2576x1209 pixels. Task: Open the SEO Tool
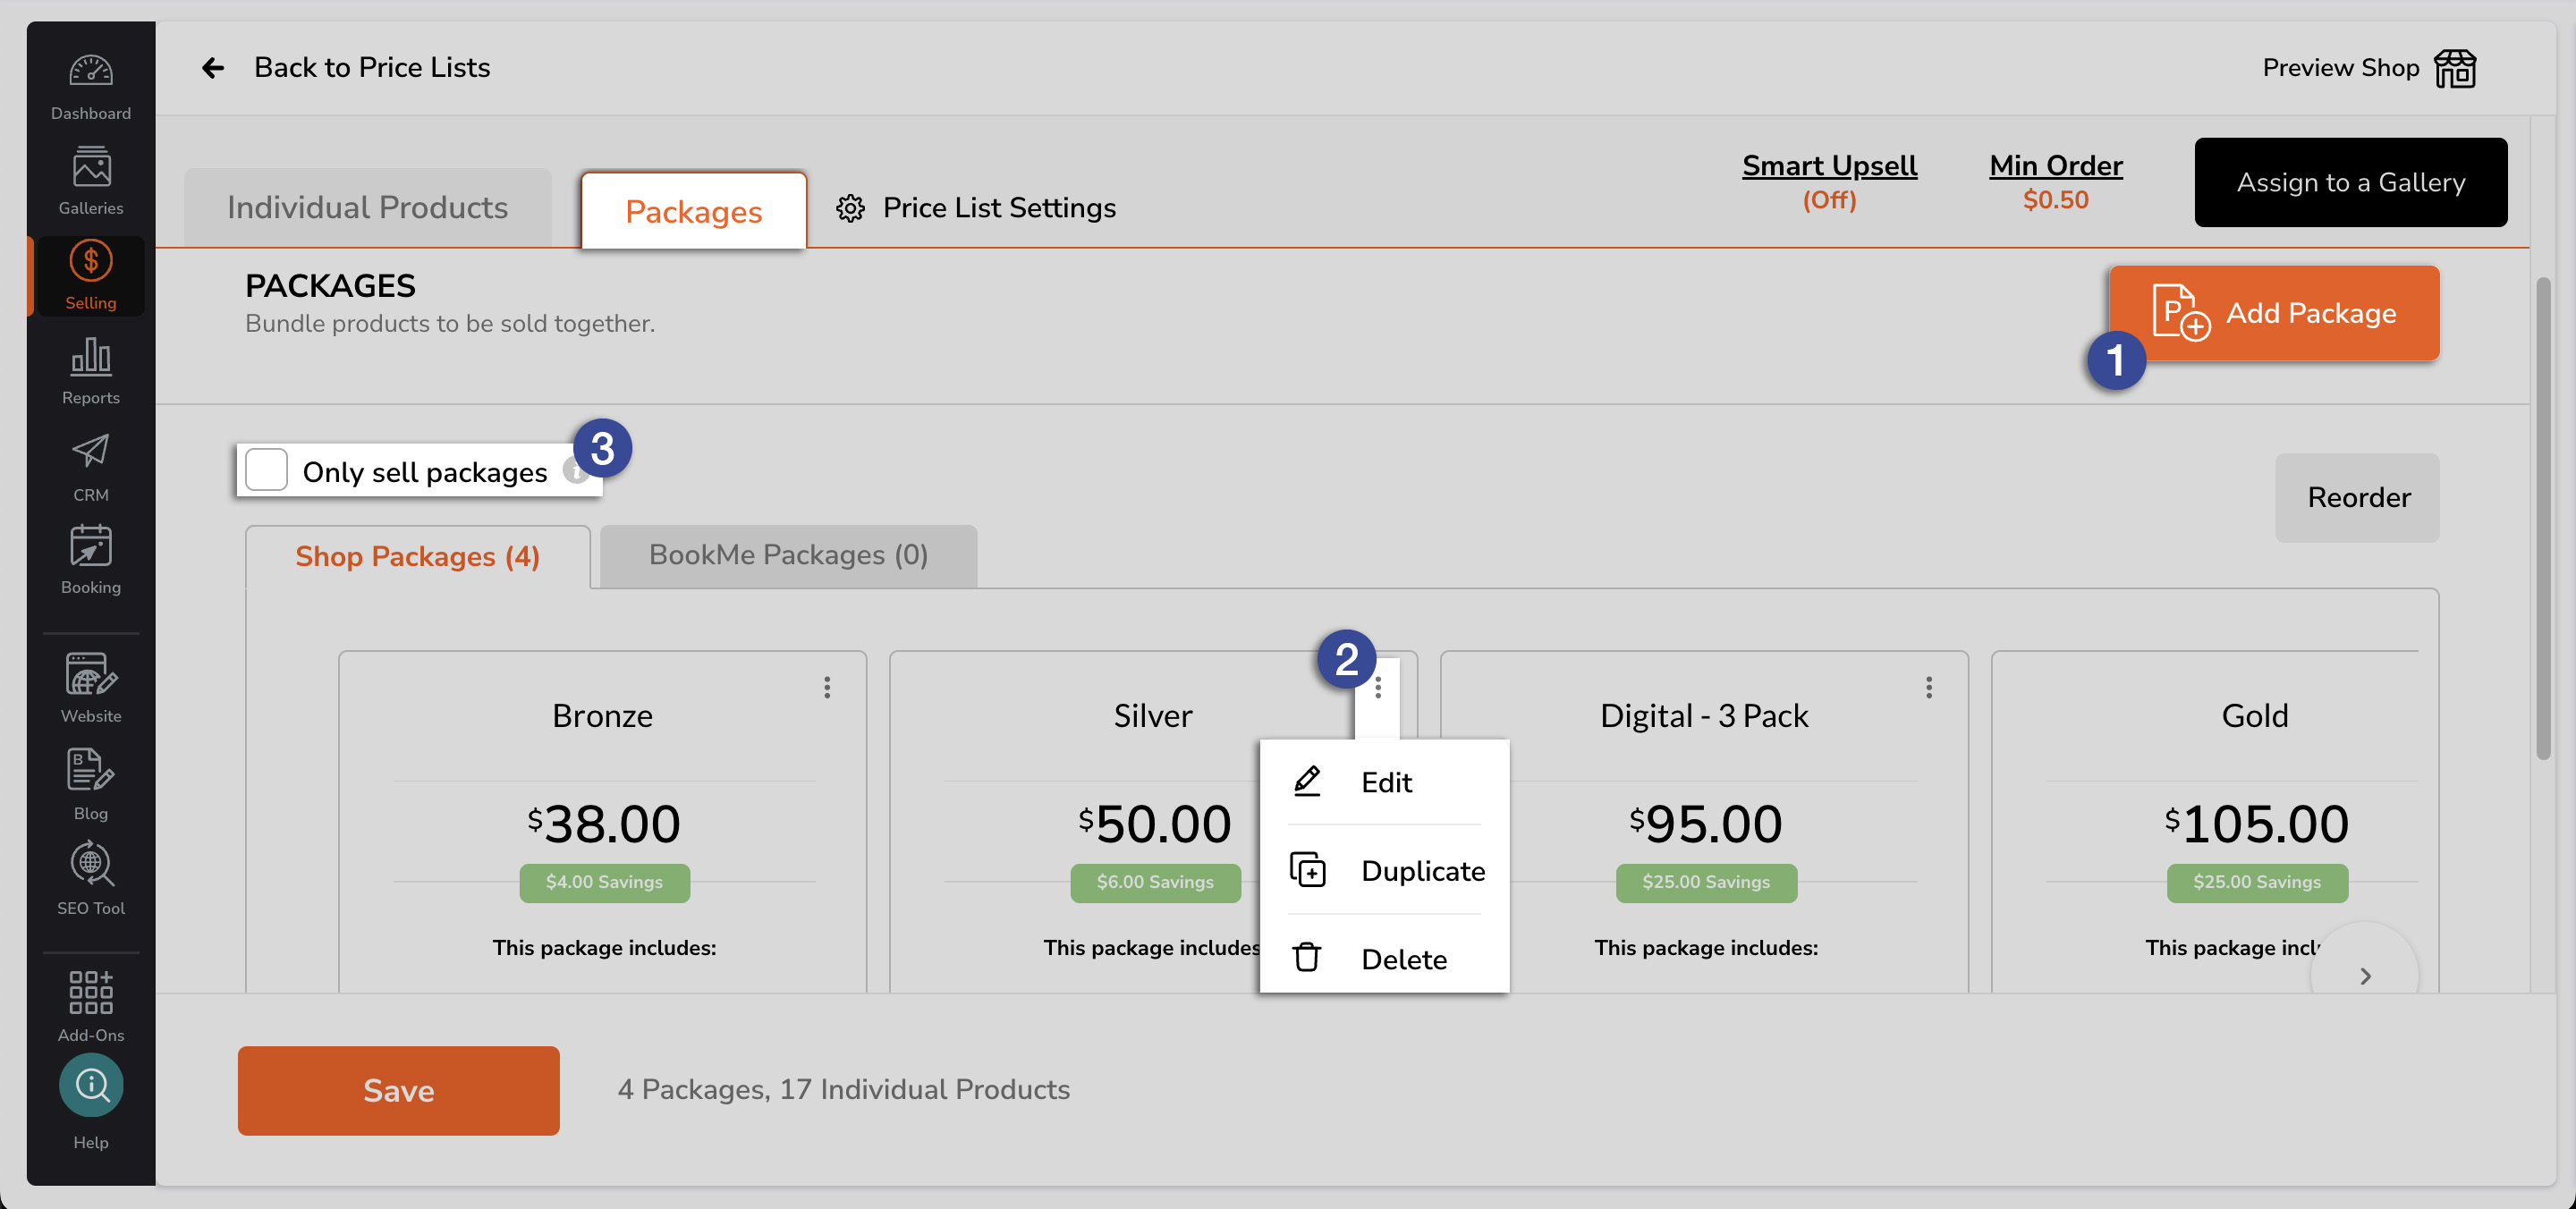[x=90, y=865]
